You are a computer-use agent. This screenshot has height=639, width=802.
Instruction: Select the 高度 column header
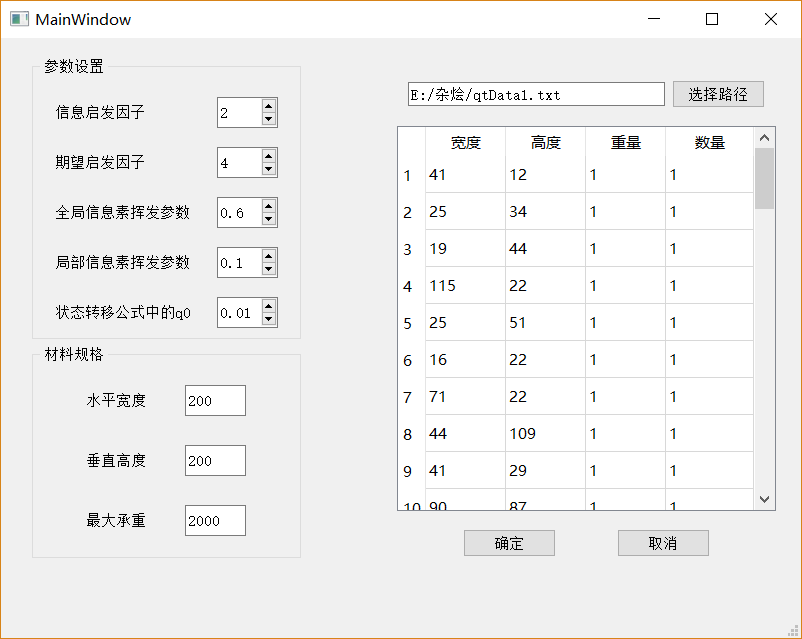click(546, 142)
